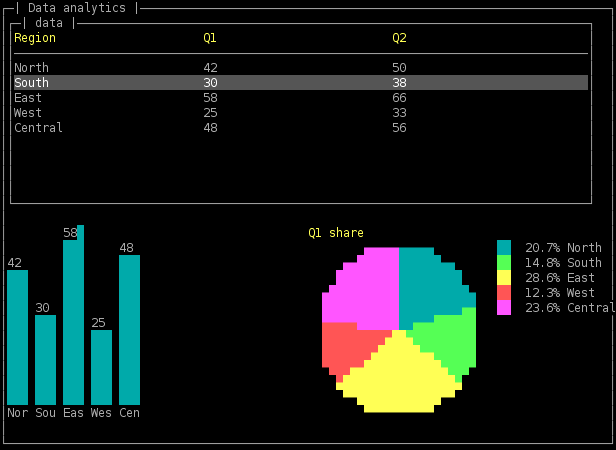Select the West row in data table

[x=301, y=113]
